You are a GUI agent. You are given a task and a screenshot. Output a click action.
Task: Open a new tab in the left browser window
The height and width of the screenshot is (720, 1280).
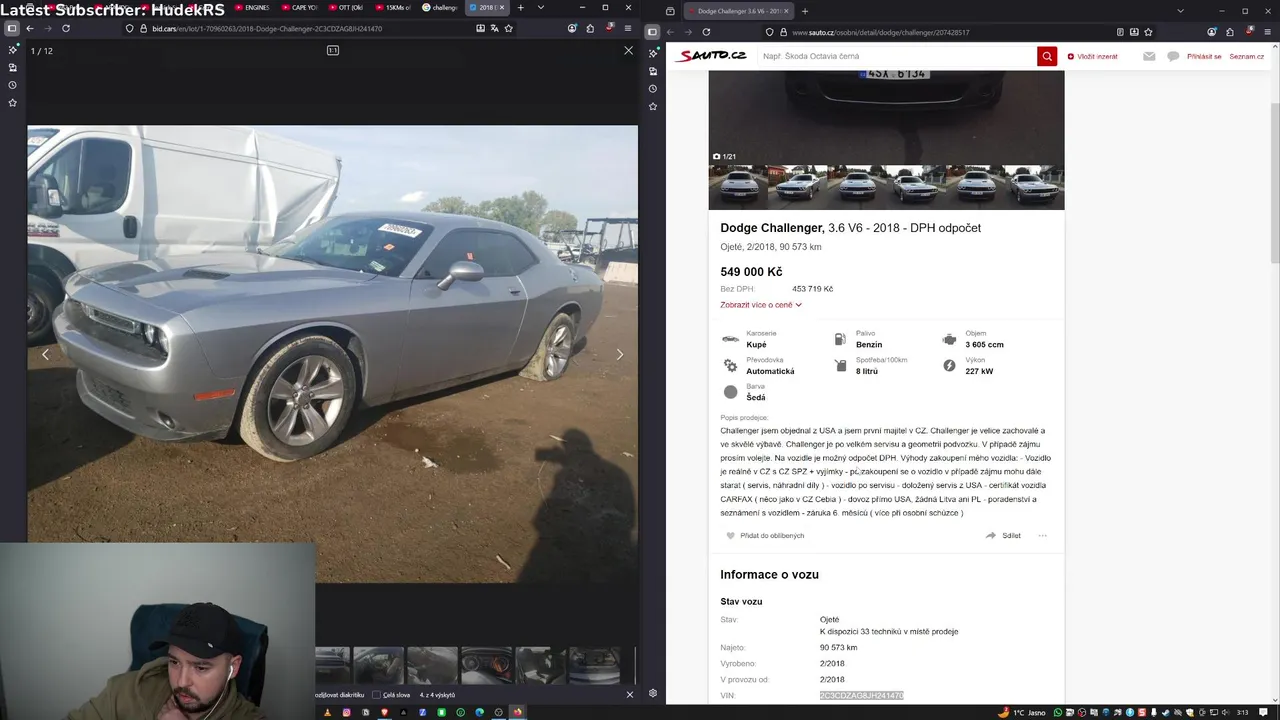point(520,8)
